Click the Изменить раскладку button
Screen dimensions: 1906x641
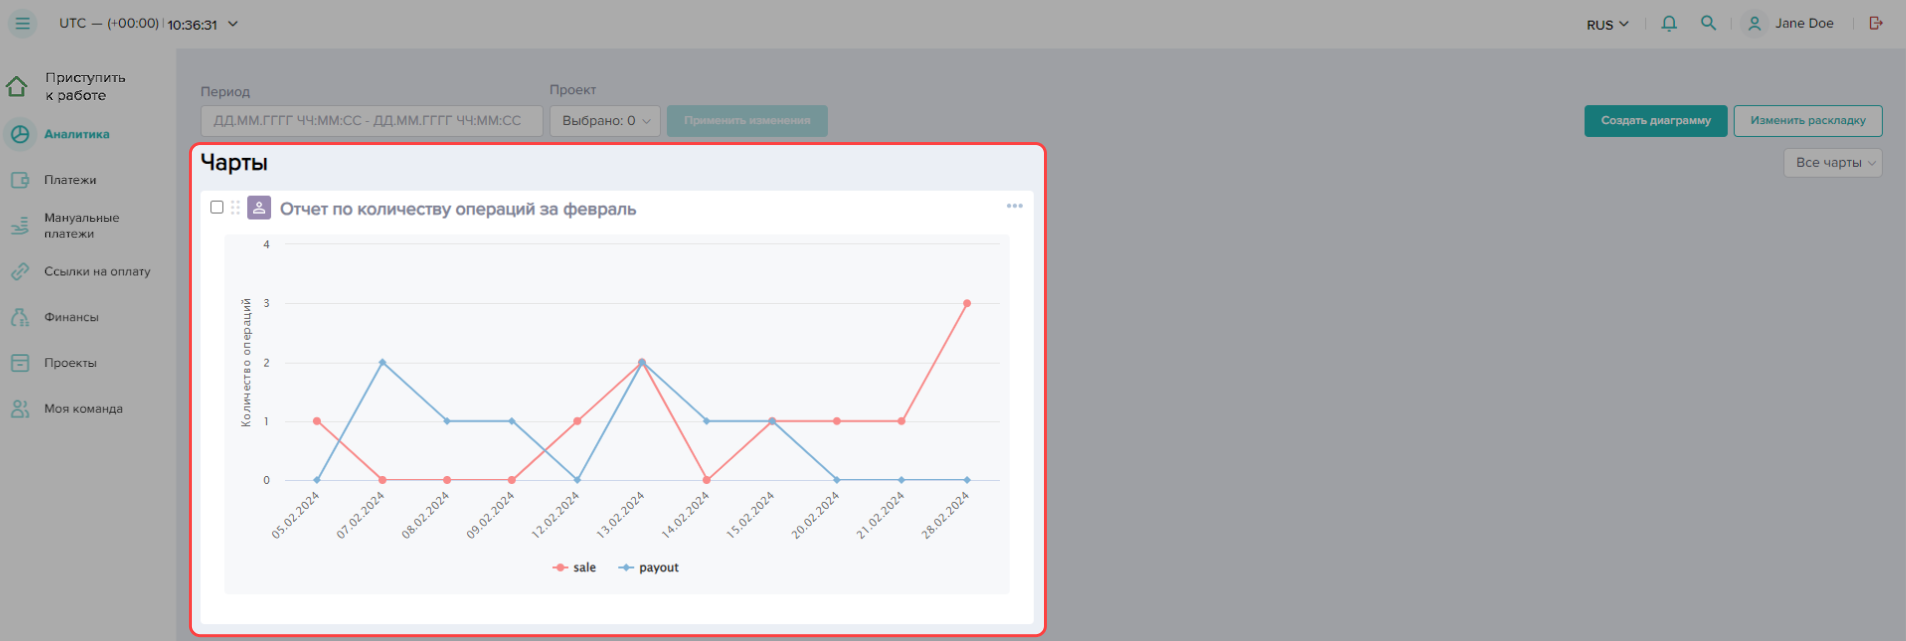(x=1807, y=121)
